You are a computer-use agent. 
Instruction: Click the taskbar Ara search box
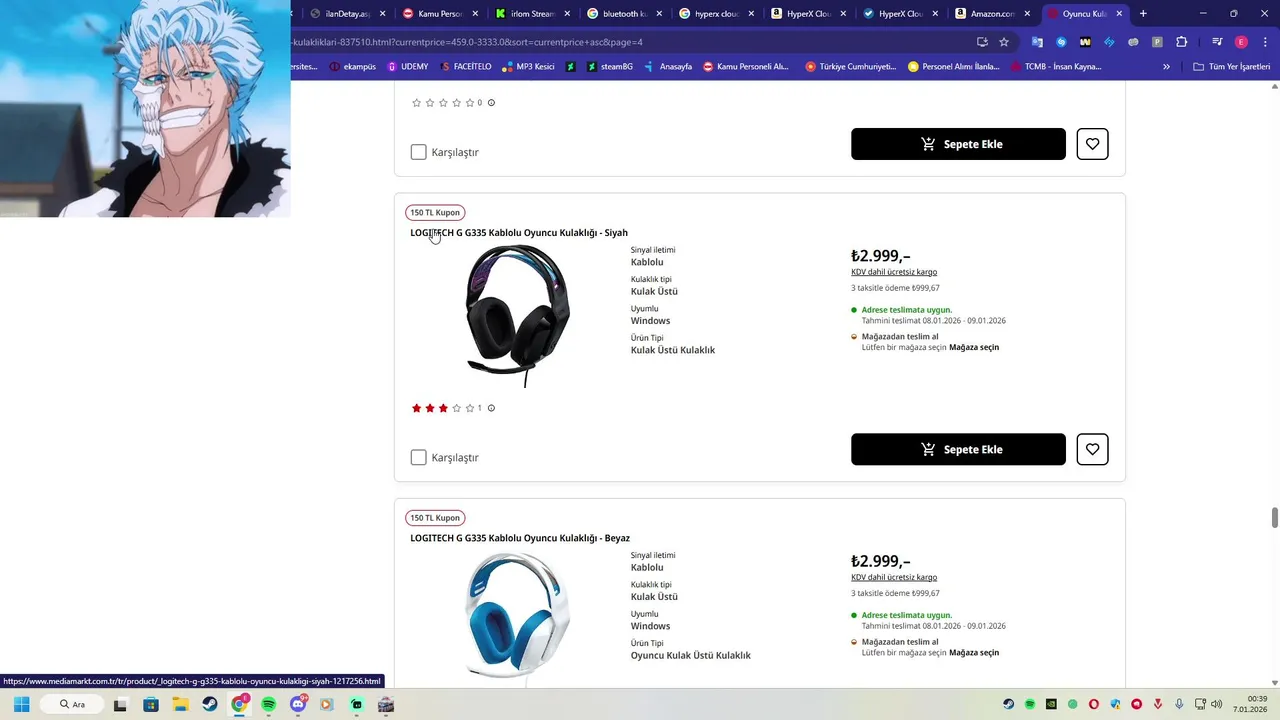click(74, 704)
